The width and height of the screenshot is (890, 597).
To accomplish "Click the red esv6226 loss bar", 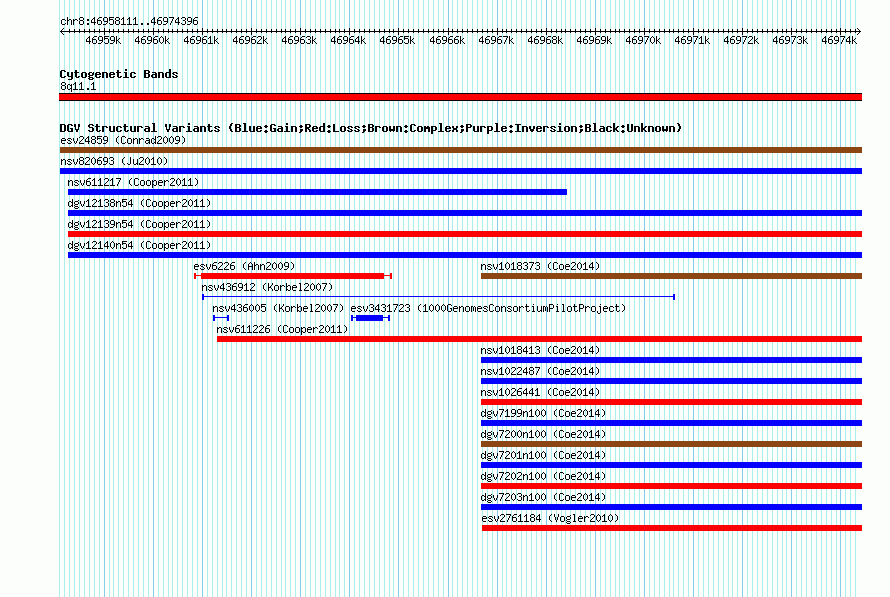I will click(x=293, y=276).
